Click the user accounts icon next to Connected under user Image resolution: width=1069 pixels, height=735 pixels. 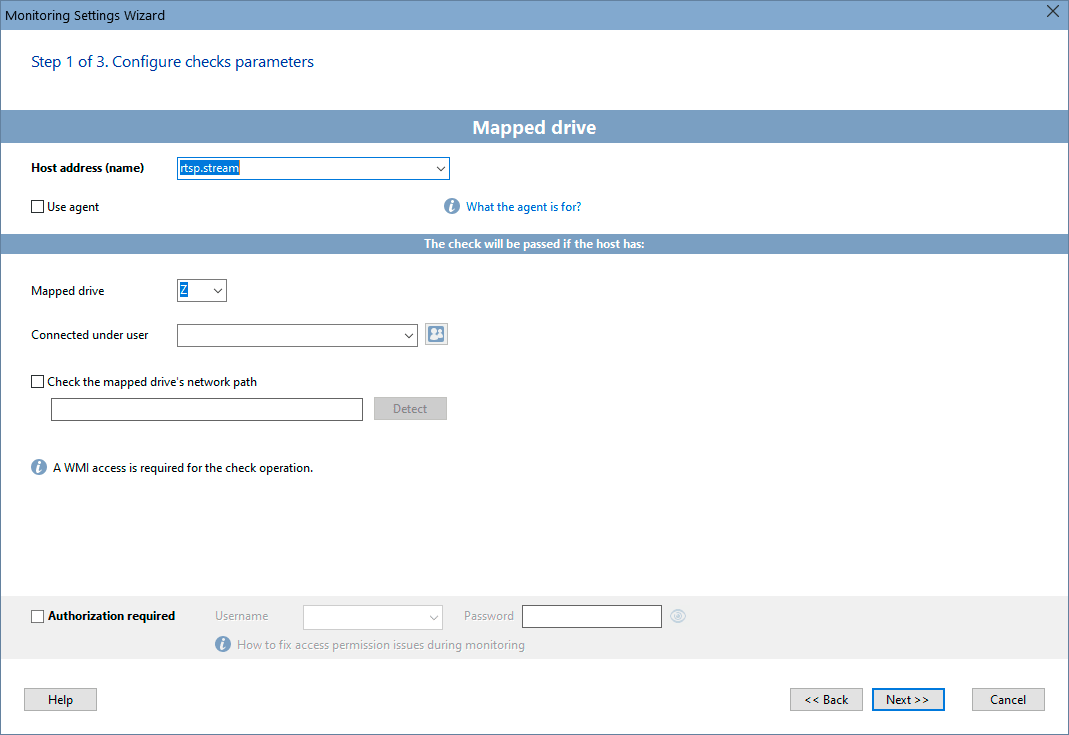[x=436, y=335]
